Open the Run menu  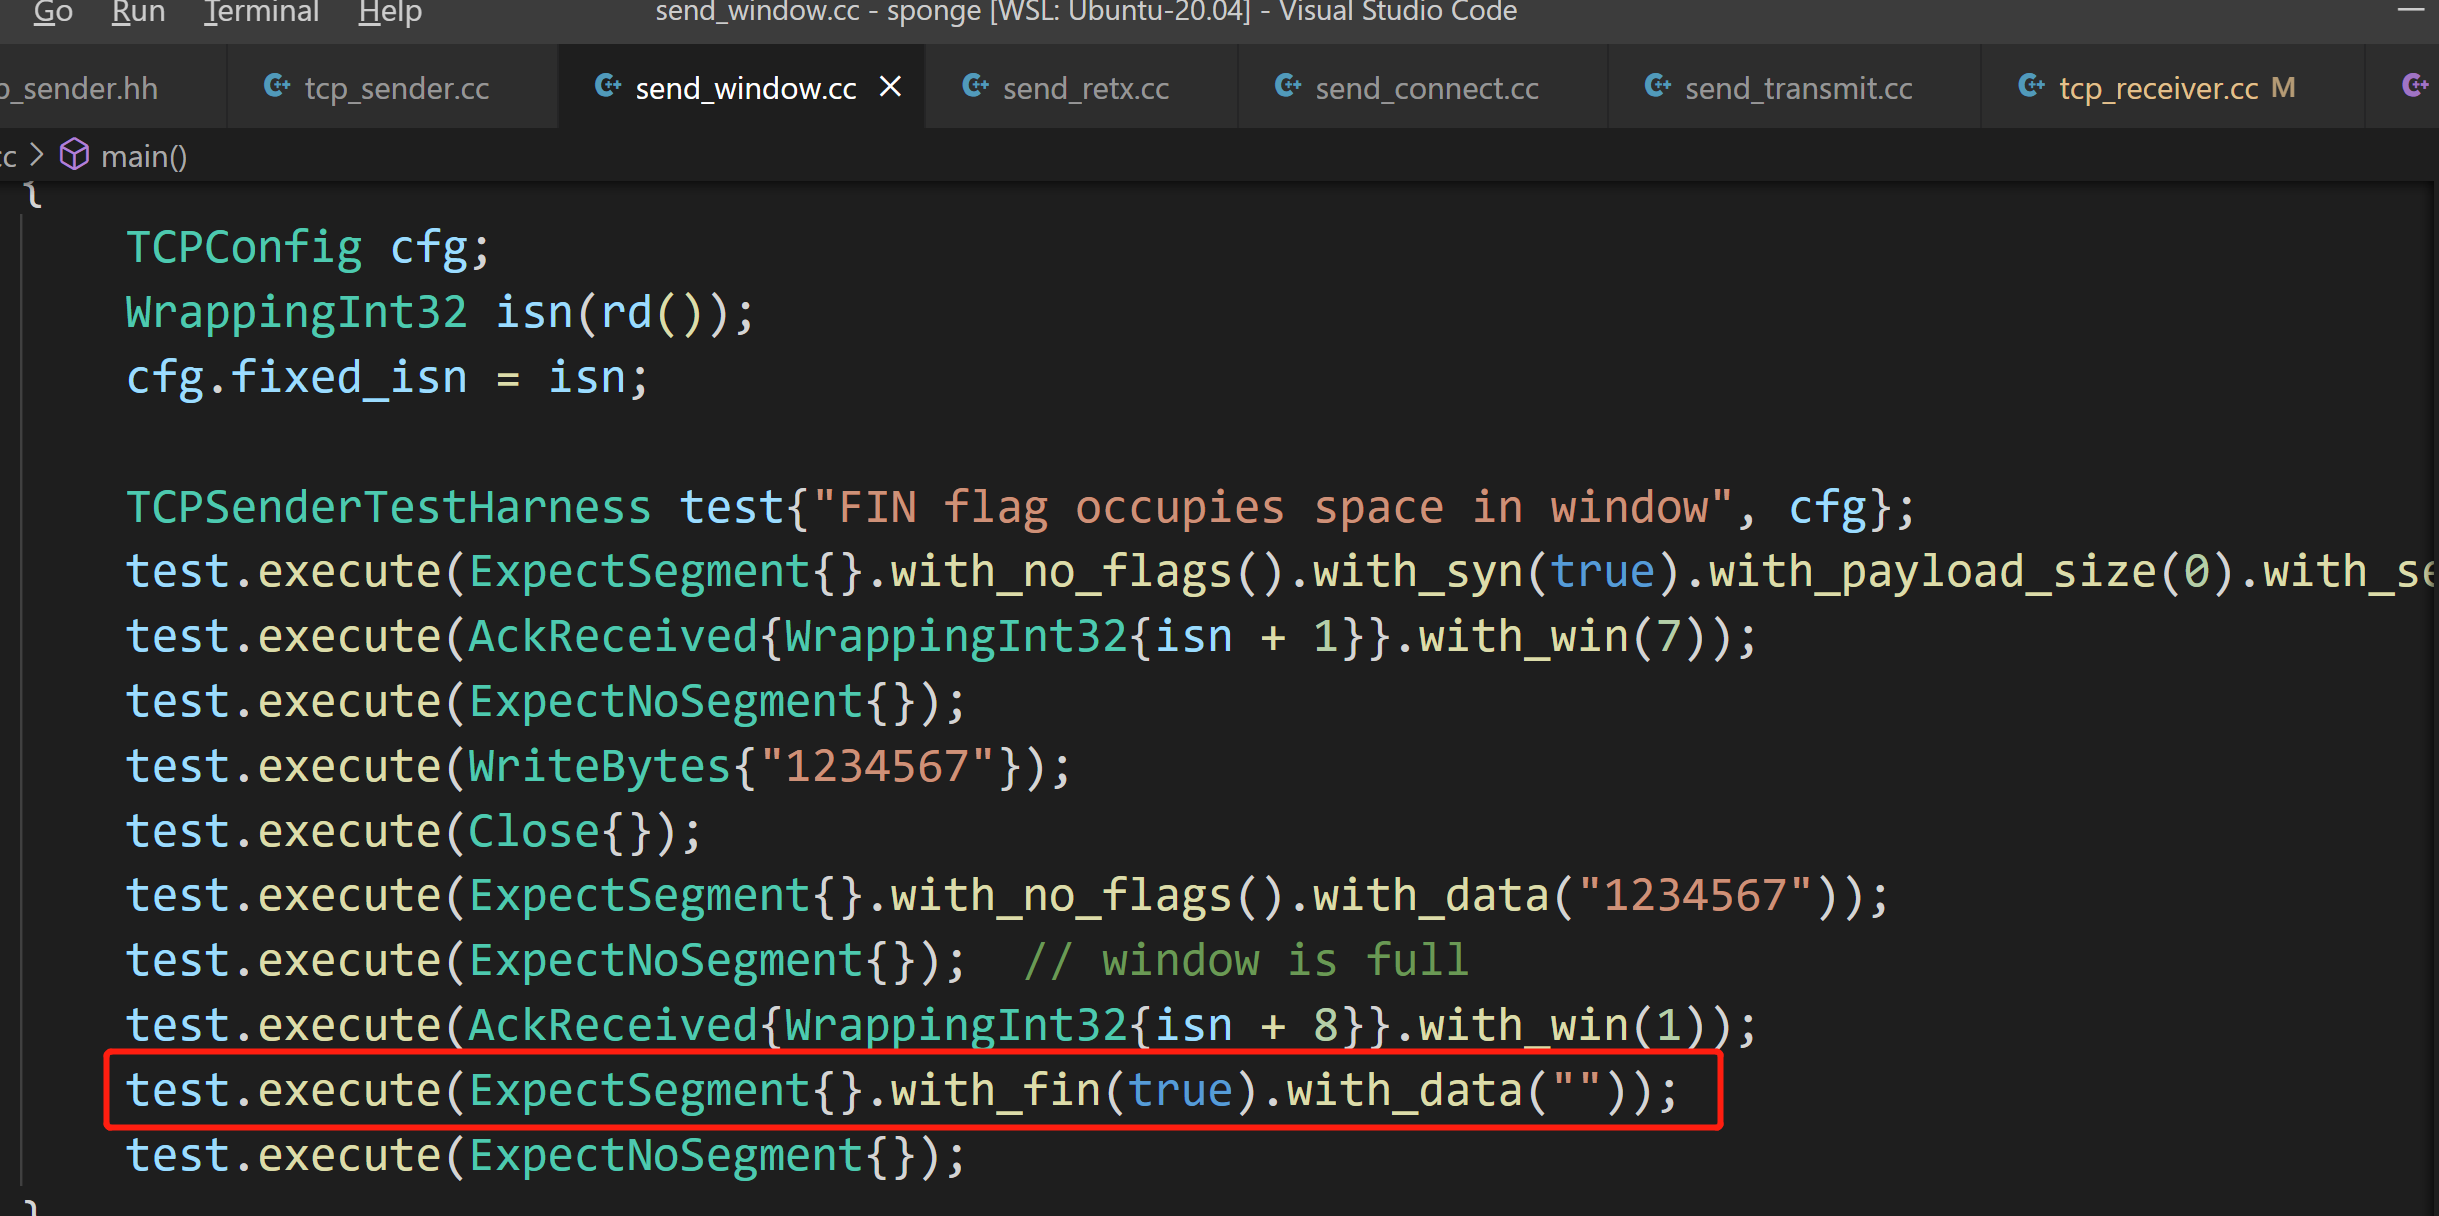[138, 12]
